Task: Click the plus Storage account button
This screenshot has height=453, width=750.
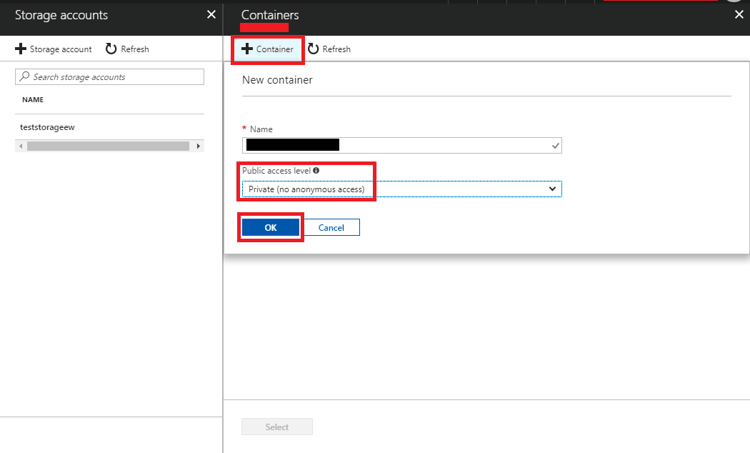Action: click(53, 49)
